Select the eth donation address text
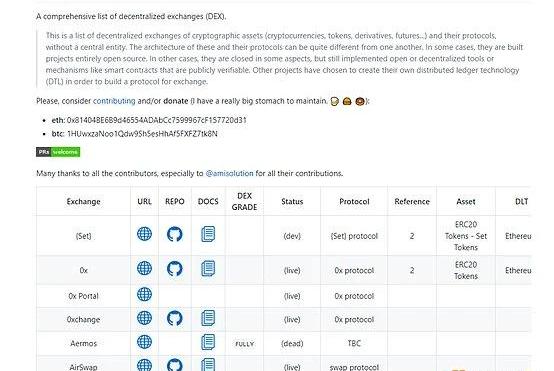 click(x=157, y=120)
